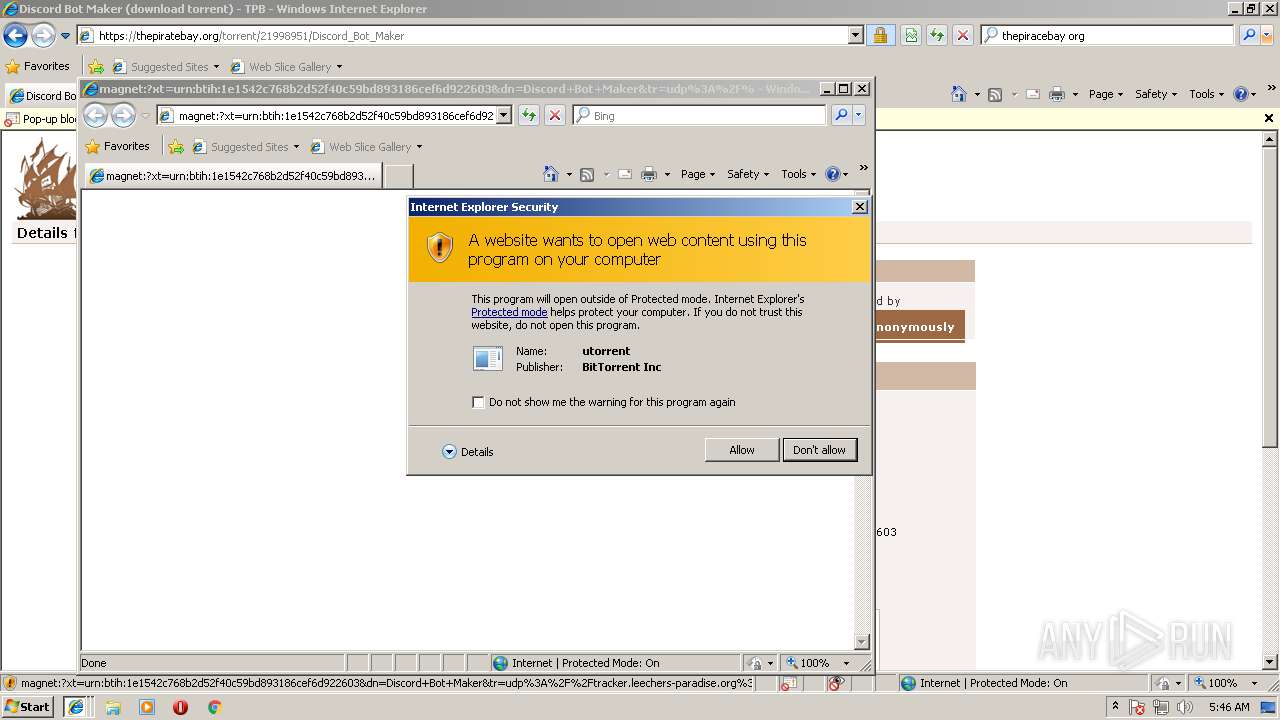Click Read Mail icon in main window

1033,94
